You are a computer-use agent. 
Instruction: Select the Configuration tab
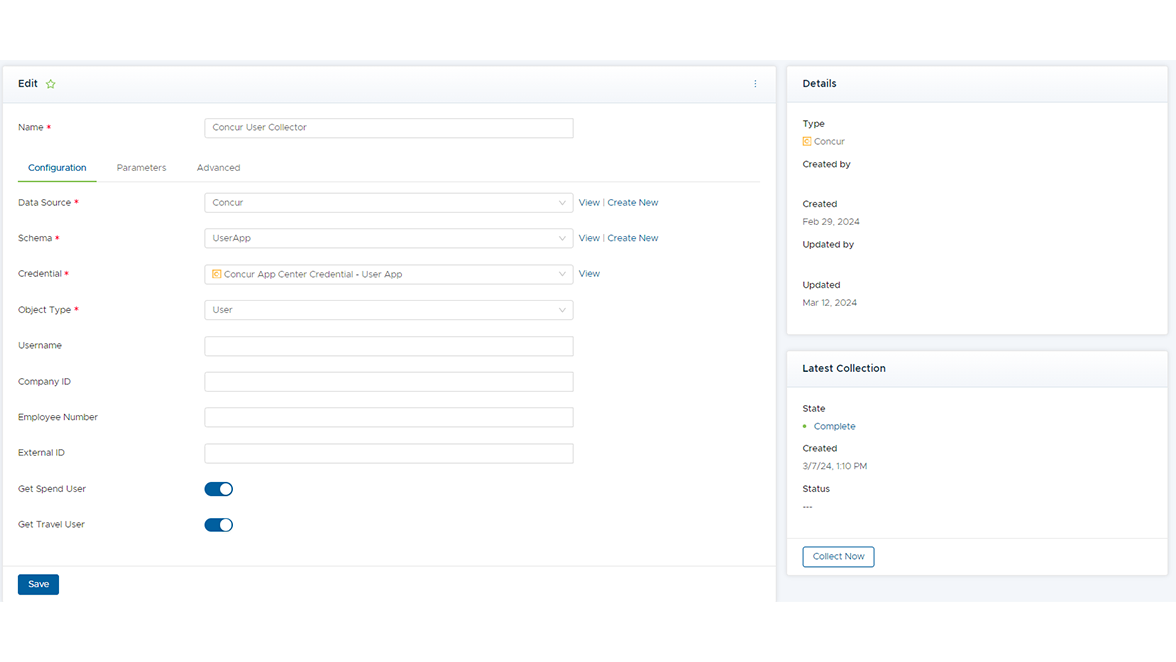[x=57, y=168]
